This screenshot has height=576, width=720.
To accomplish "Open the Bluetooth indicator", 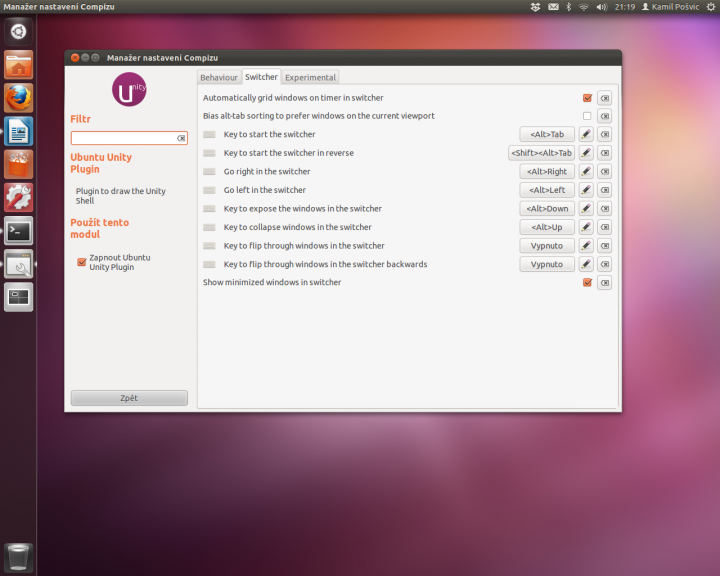I will point(568,7).
